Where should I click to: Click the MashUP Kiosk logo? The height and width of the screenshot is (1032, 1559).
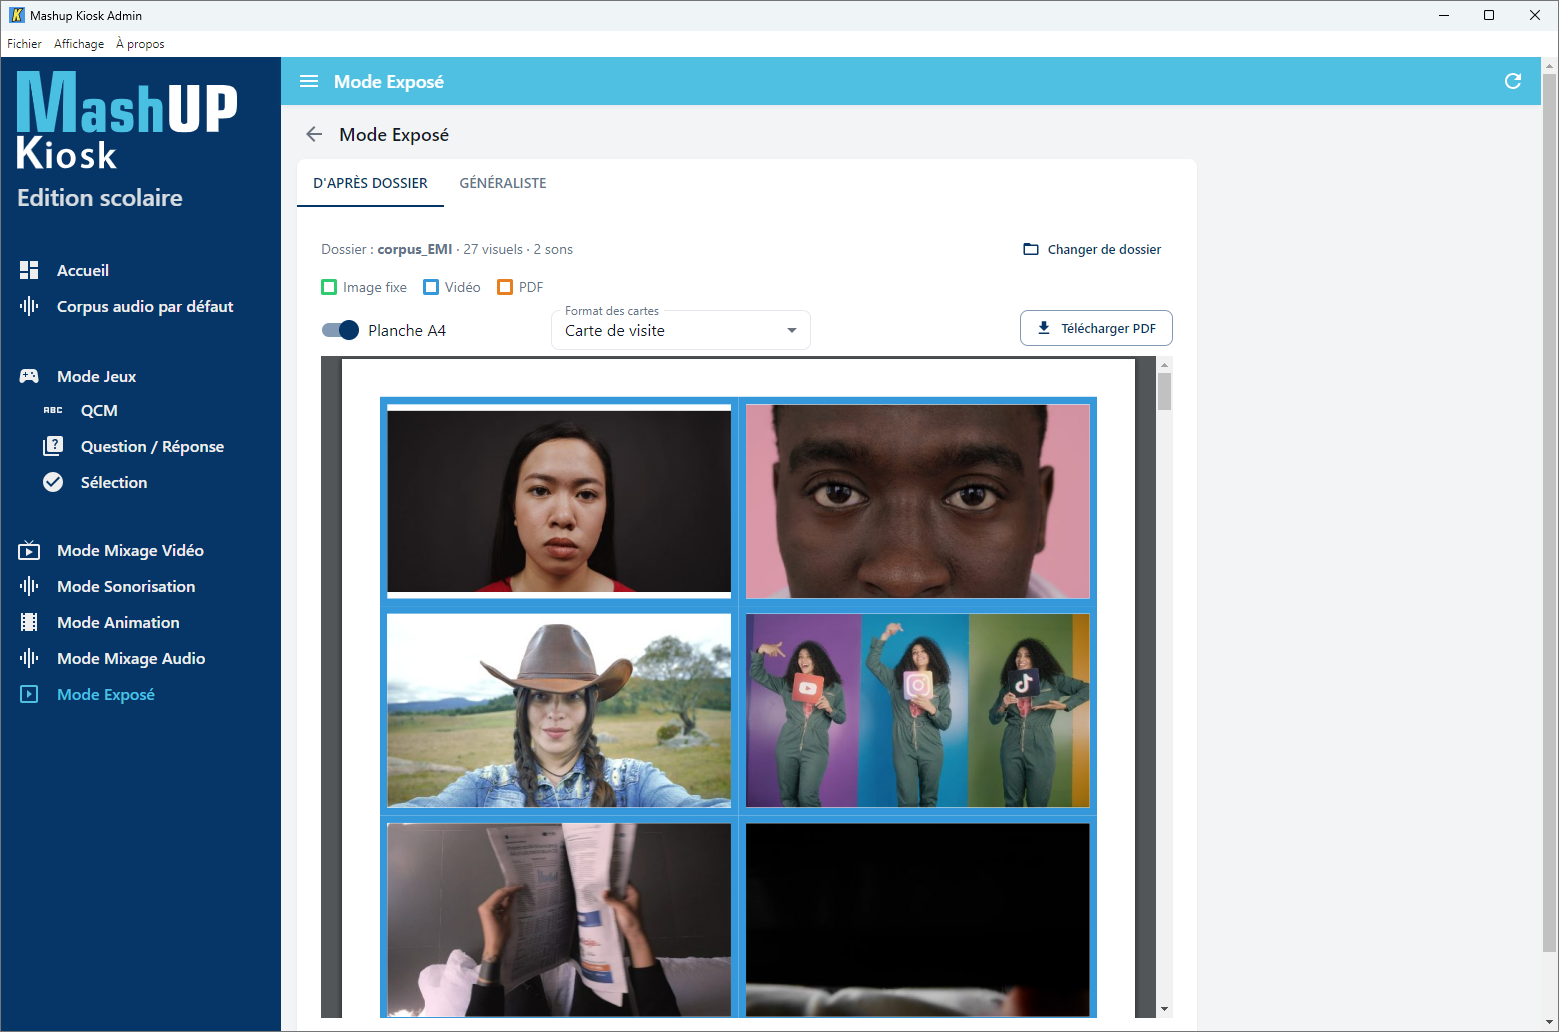tap(127, 122)
